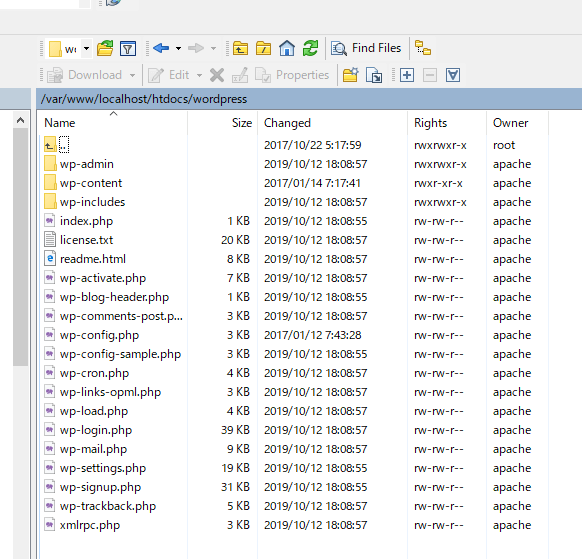Viewport: 582px width, 559px height.
Task: Click the wp-config.php date 2017/01/12 7:43:28
Action: tap(313, 335)
